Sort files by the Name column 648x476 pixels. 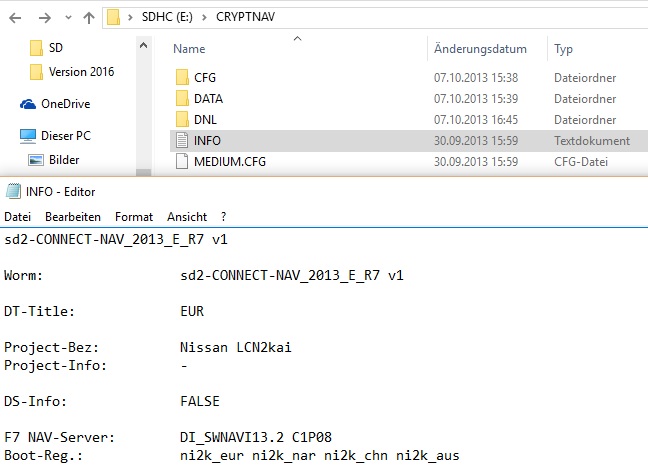click(x=189, y=49)
